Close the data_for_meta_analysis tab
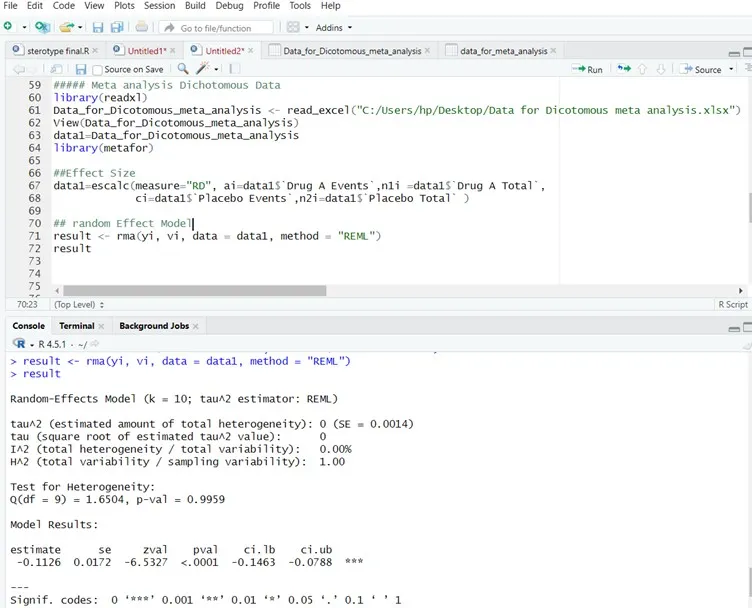This screenshot has width=752, height=608. point(553,50)
